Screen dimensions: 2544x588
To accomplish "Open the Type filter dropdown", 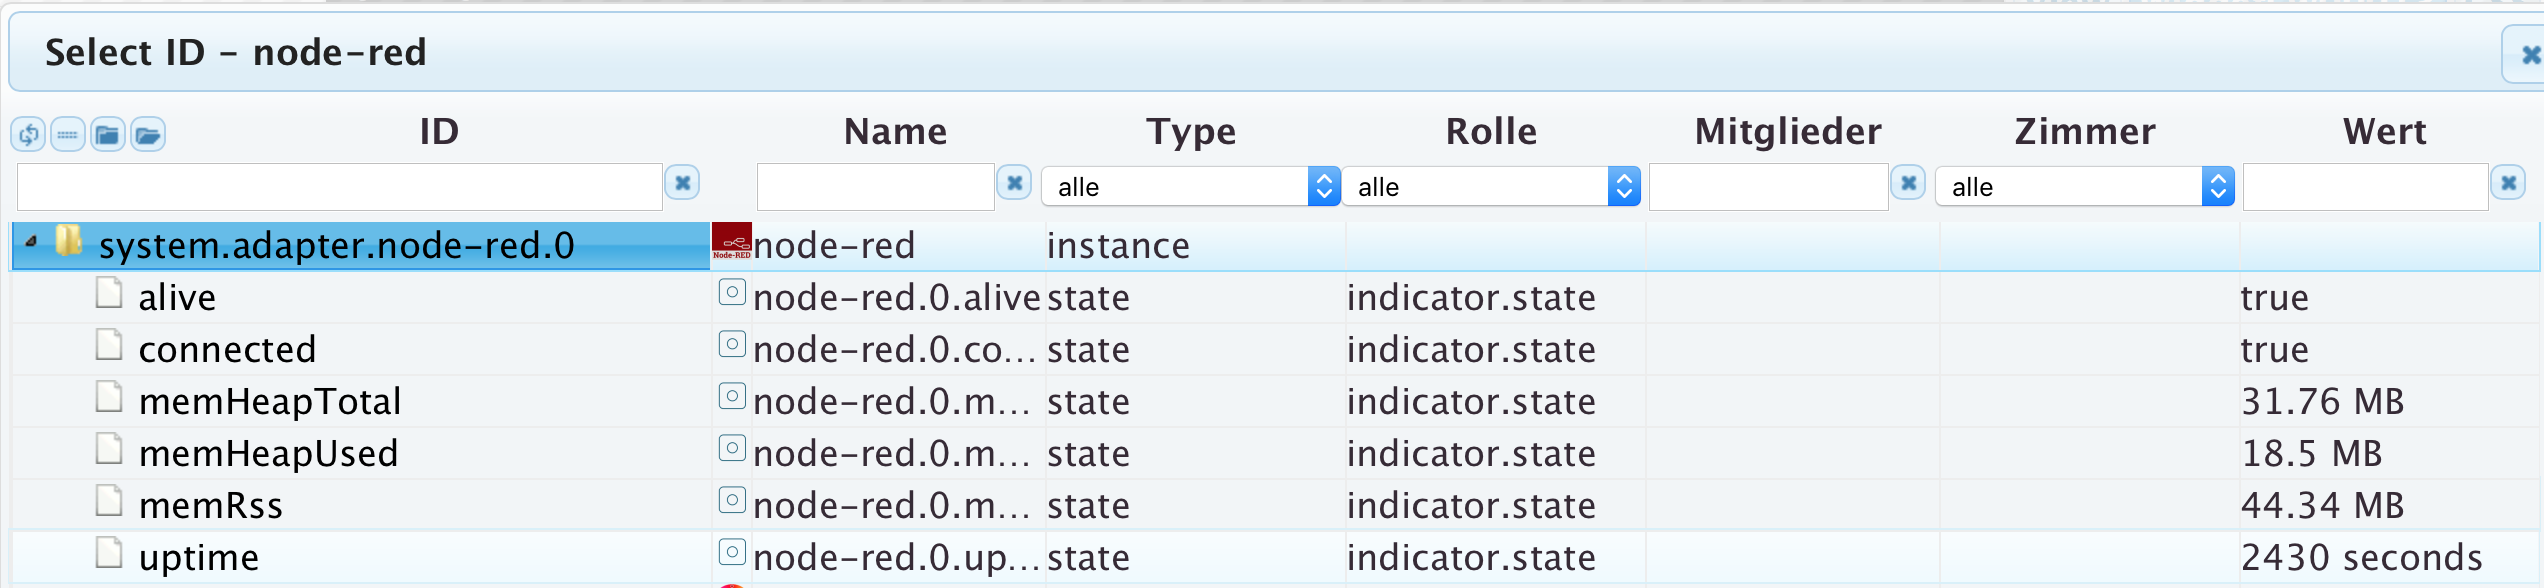I will tap(1191, 187).
